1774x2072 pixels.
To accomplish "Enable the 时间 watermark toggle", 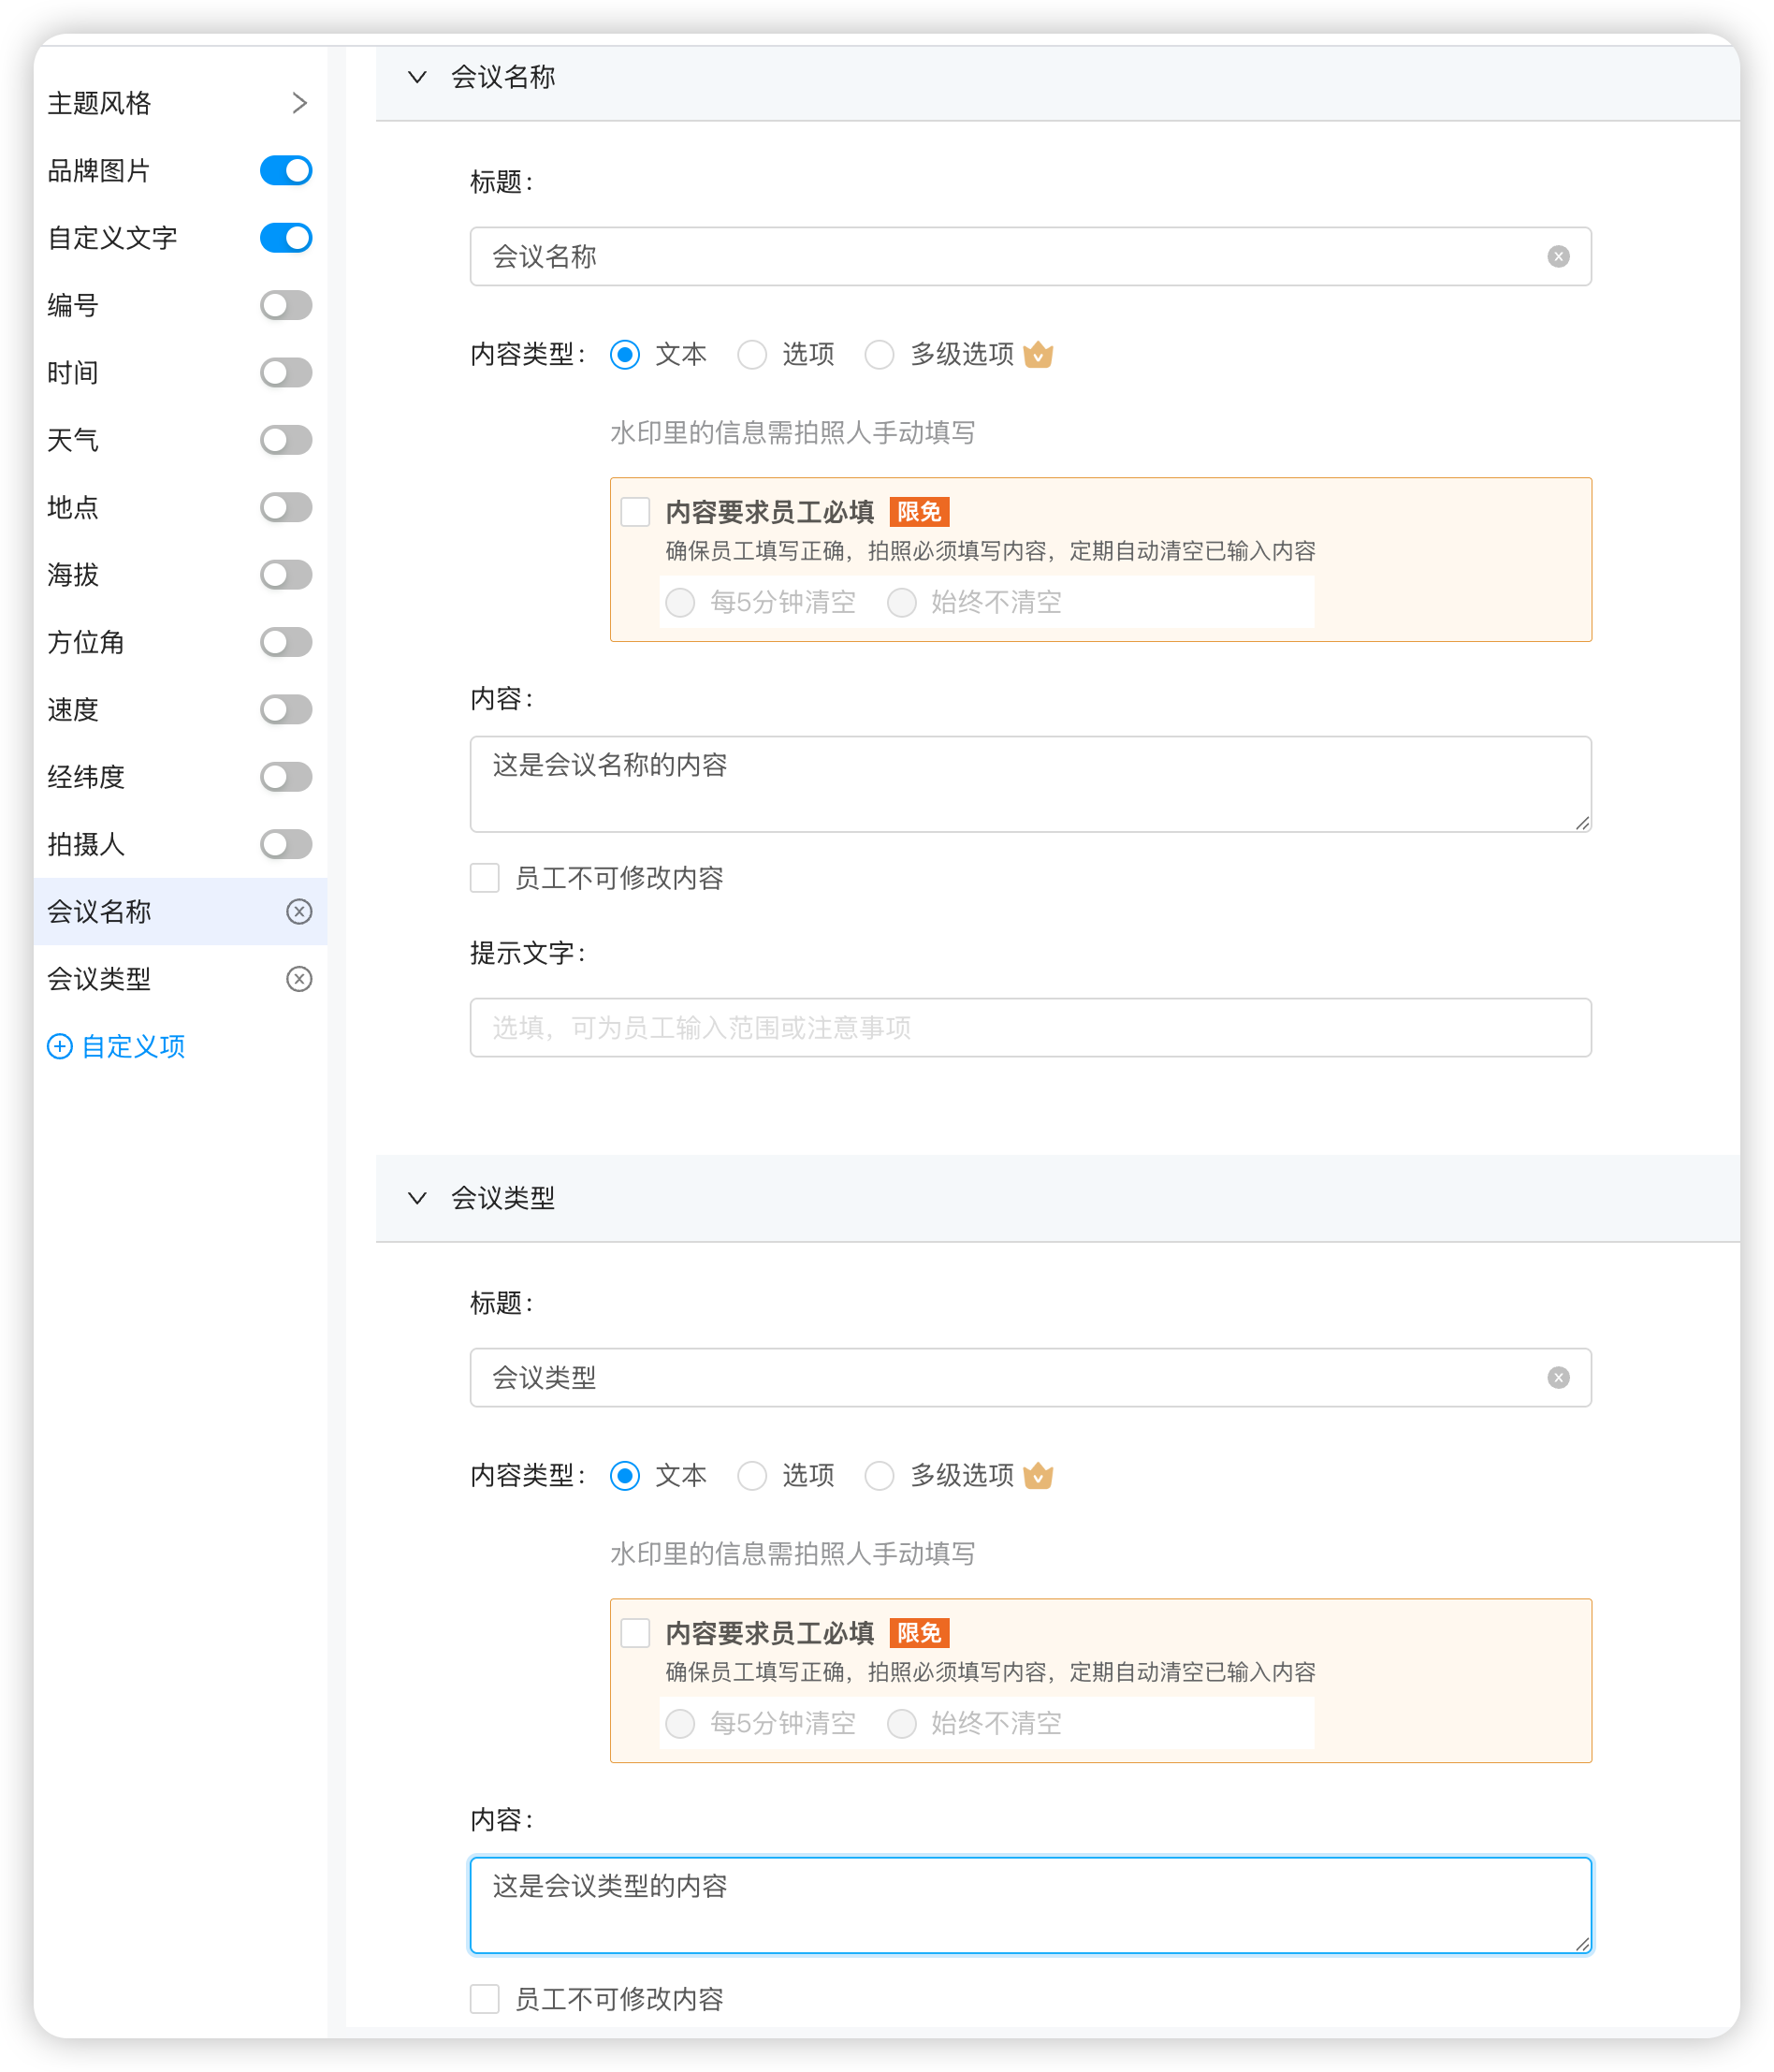I will [285, 372].
